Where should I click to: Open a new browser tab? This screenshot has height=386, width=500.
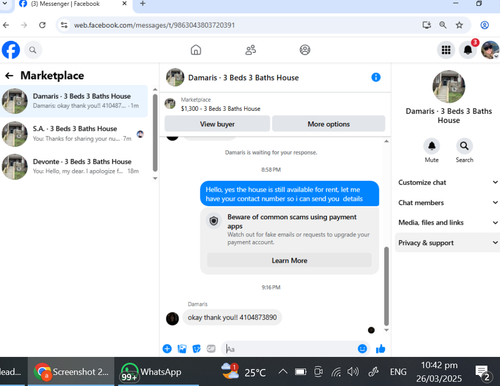(143, 4)
